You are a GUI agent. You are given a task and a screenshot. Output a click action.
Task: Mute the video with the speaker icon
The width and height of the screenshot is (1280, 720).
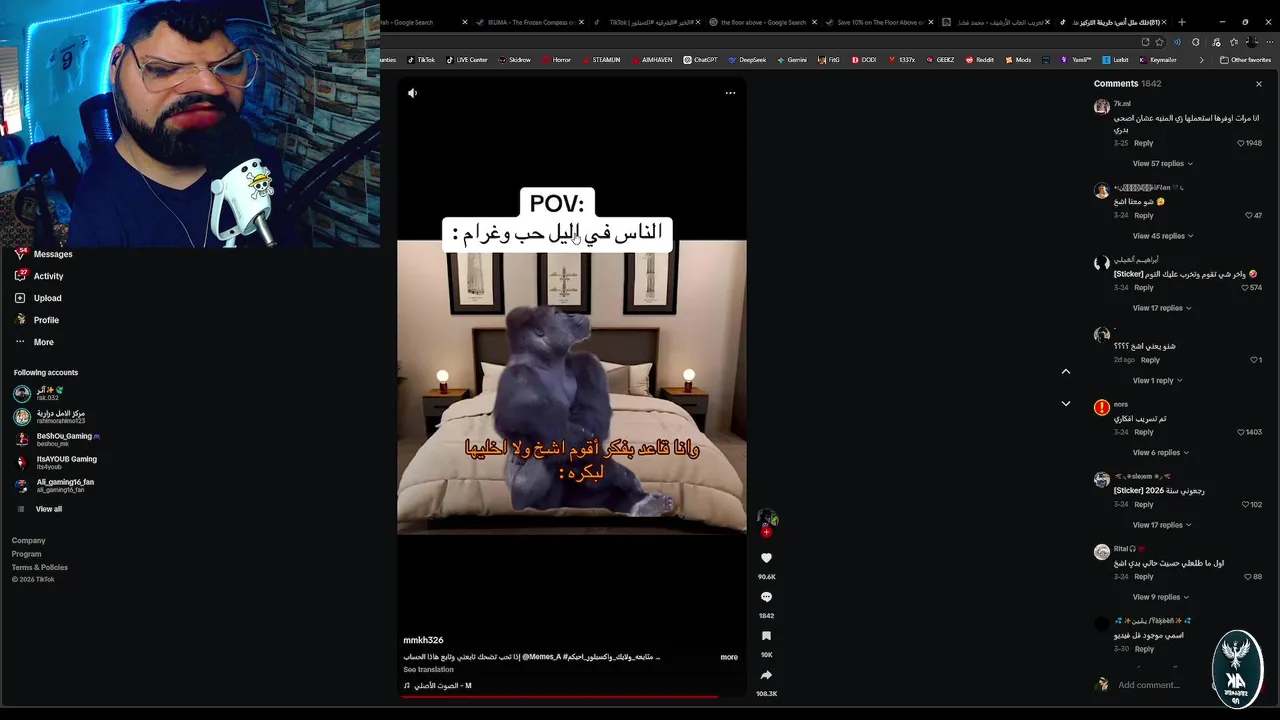point(412,93)
